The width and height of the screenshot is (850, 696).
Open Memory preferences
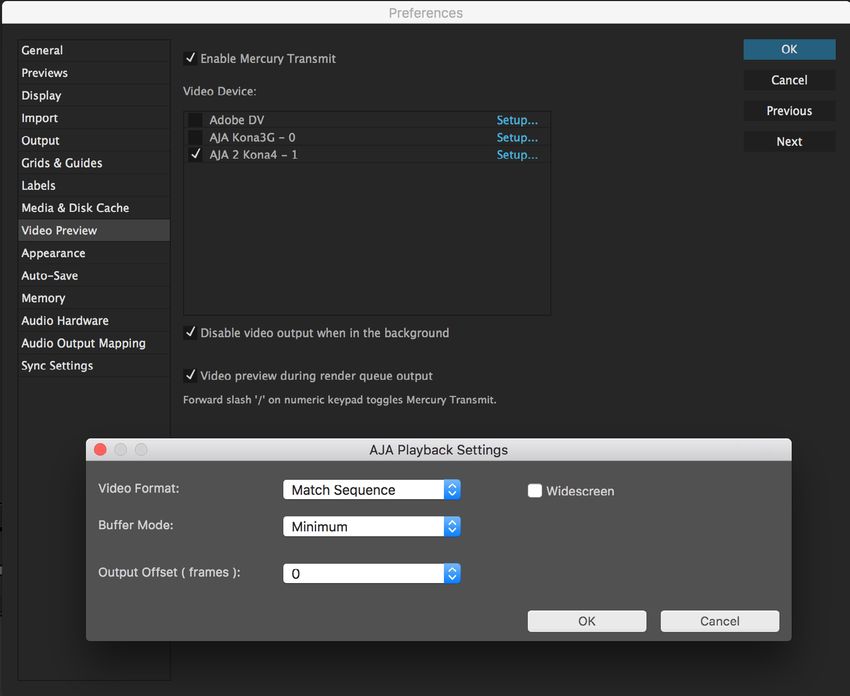click(94, 298)
